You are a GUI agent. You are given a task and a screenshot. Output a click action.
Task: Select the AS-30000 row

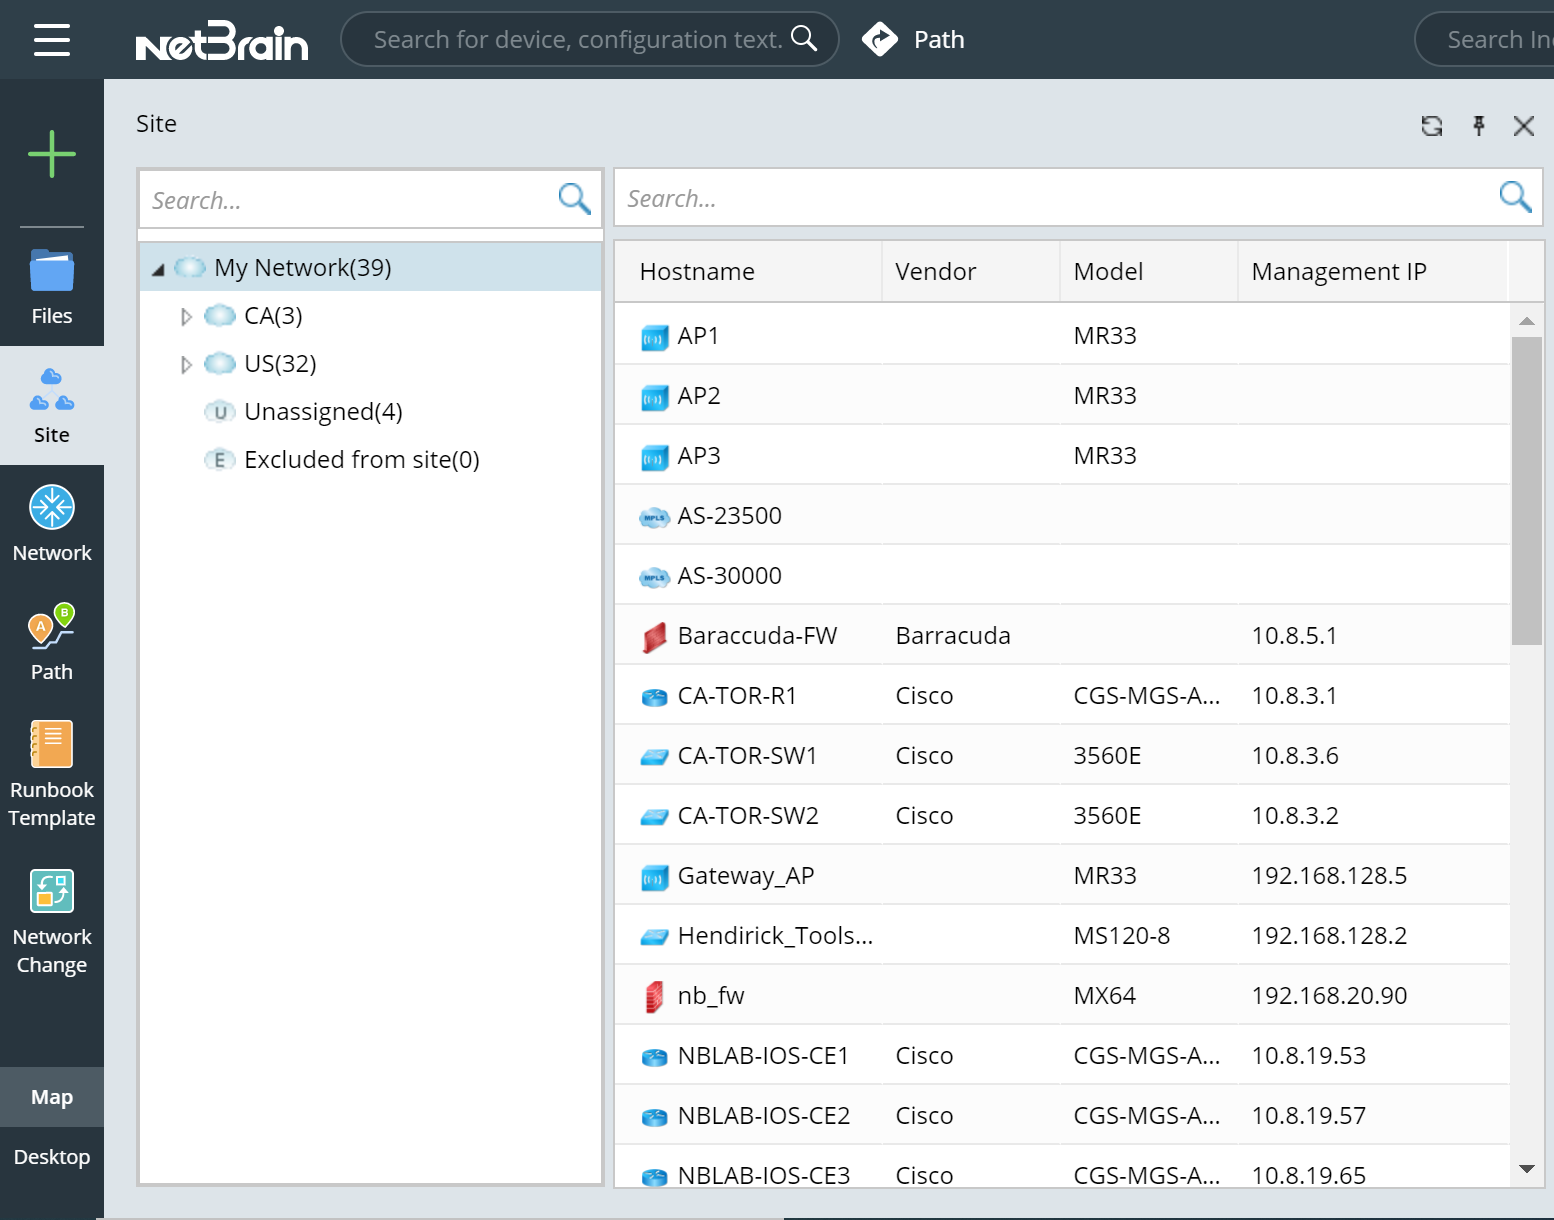[x=1062, y=575]
